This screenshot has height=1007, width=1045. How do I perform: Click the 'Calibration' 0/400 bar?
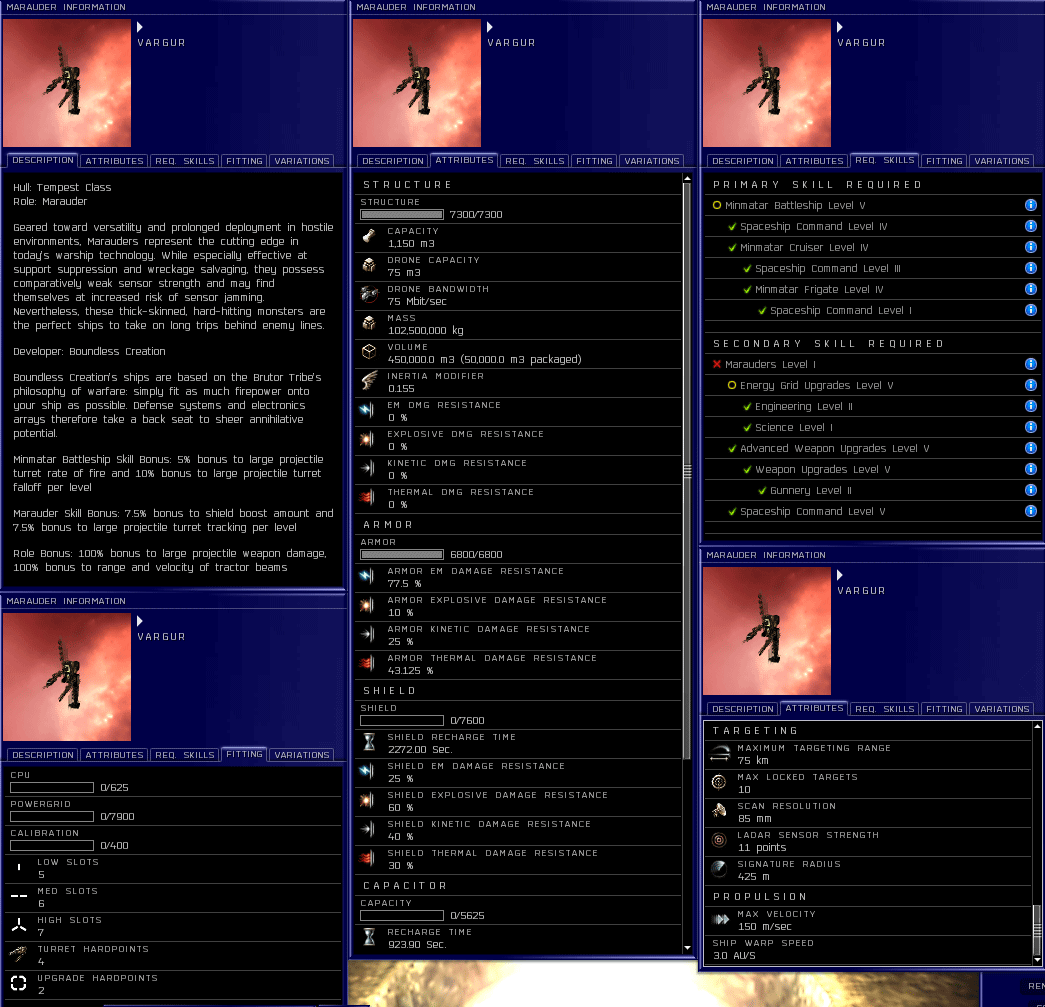coord(52,846)
